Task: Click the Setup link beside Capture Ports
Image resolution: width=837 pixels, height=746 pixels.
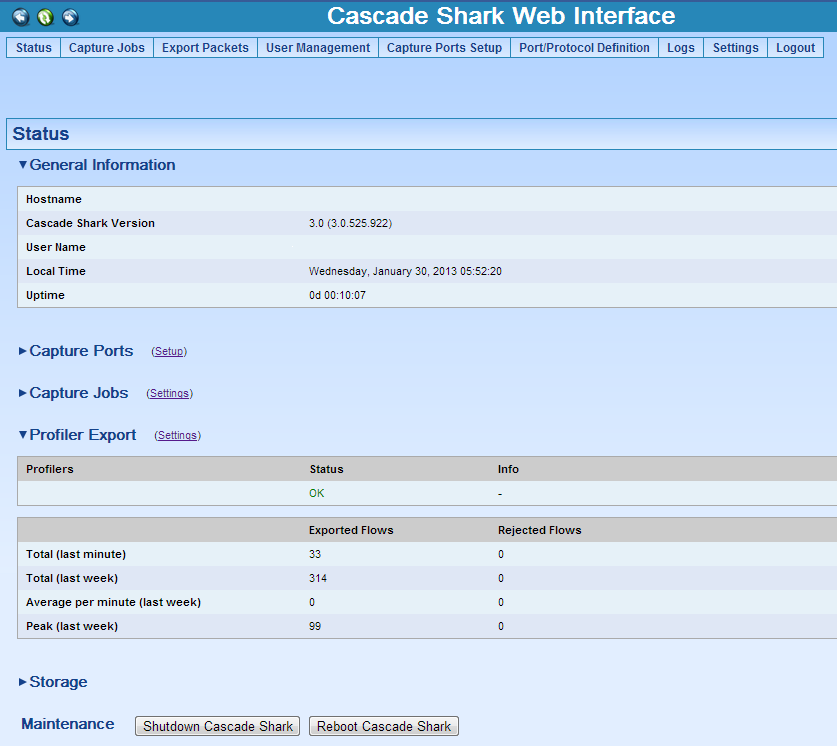Action: point(169,352)
